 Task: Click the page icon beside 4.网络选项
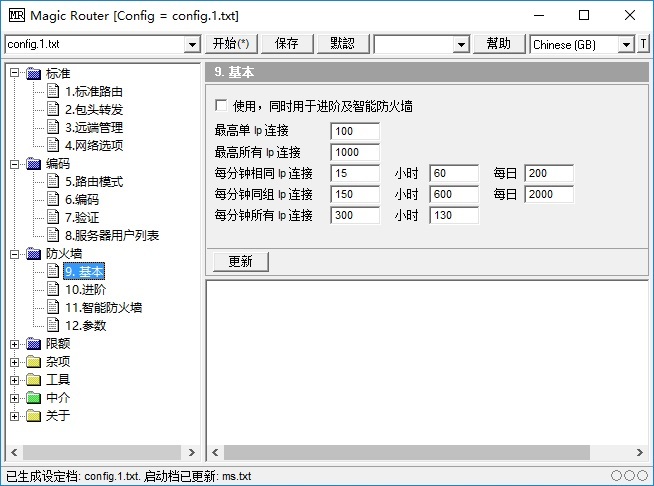pos(53,145)
